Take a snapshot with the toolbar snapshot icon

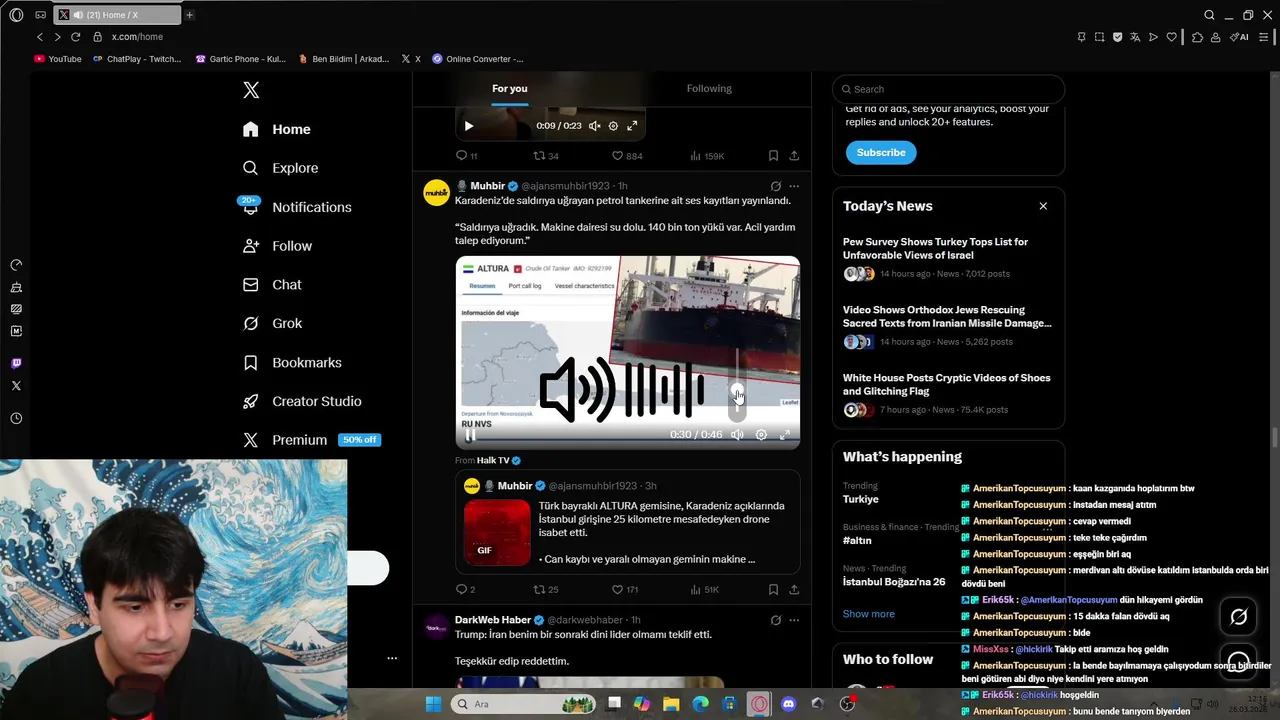click(x=1099, y=37)
